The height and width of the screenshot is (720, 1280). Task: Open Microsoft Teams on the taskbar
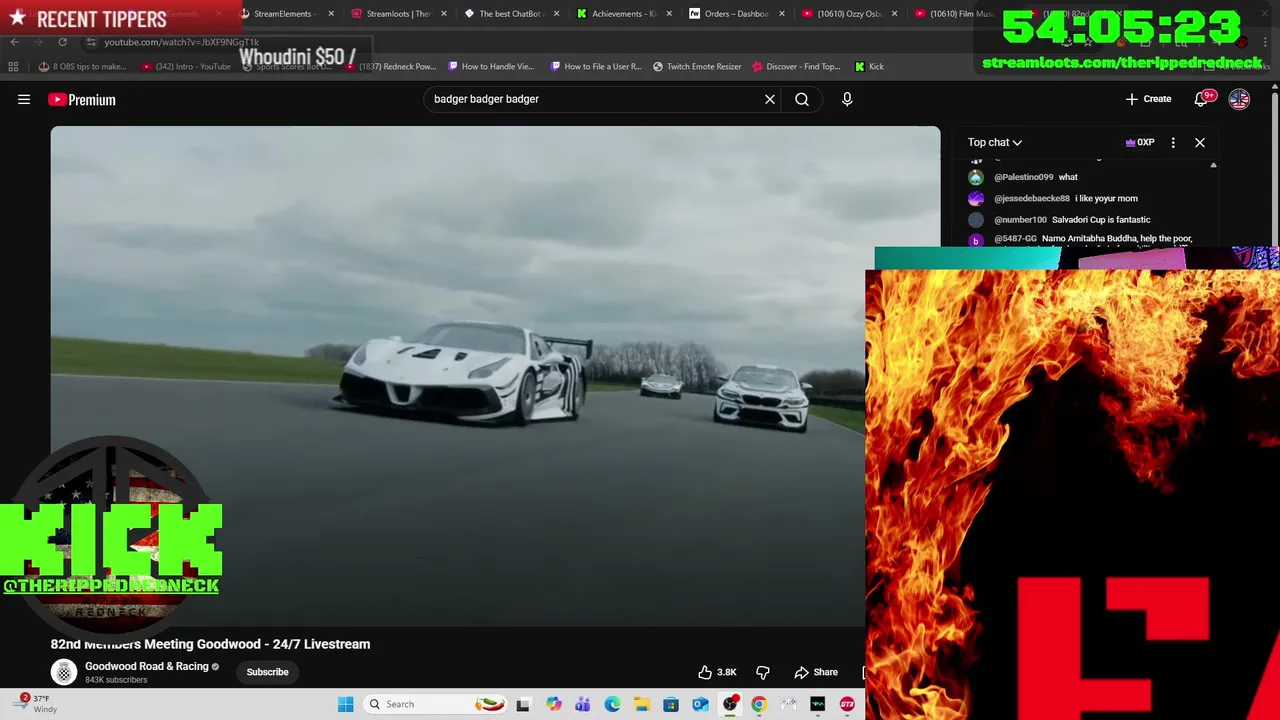point(582,704)
